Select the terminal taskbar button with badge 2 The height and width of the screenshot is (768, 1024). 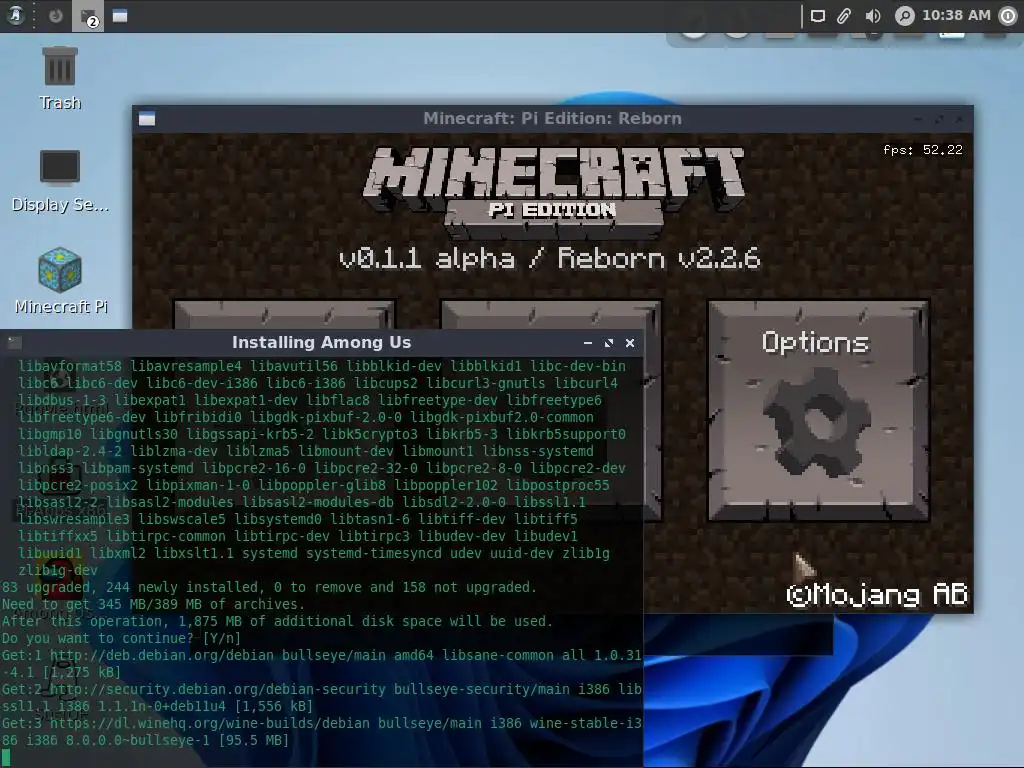tap(88, 16)
